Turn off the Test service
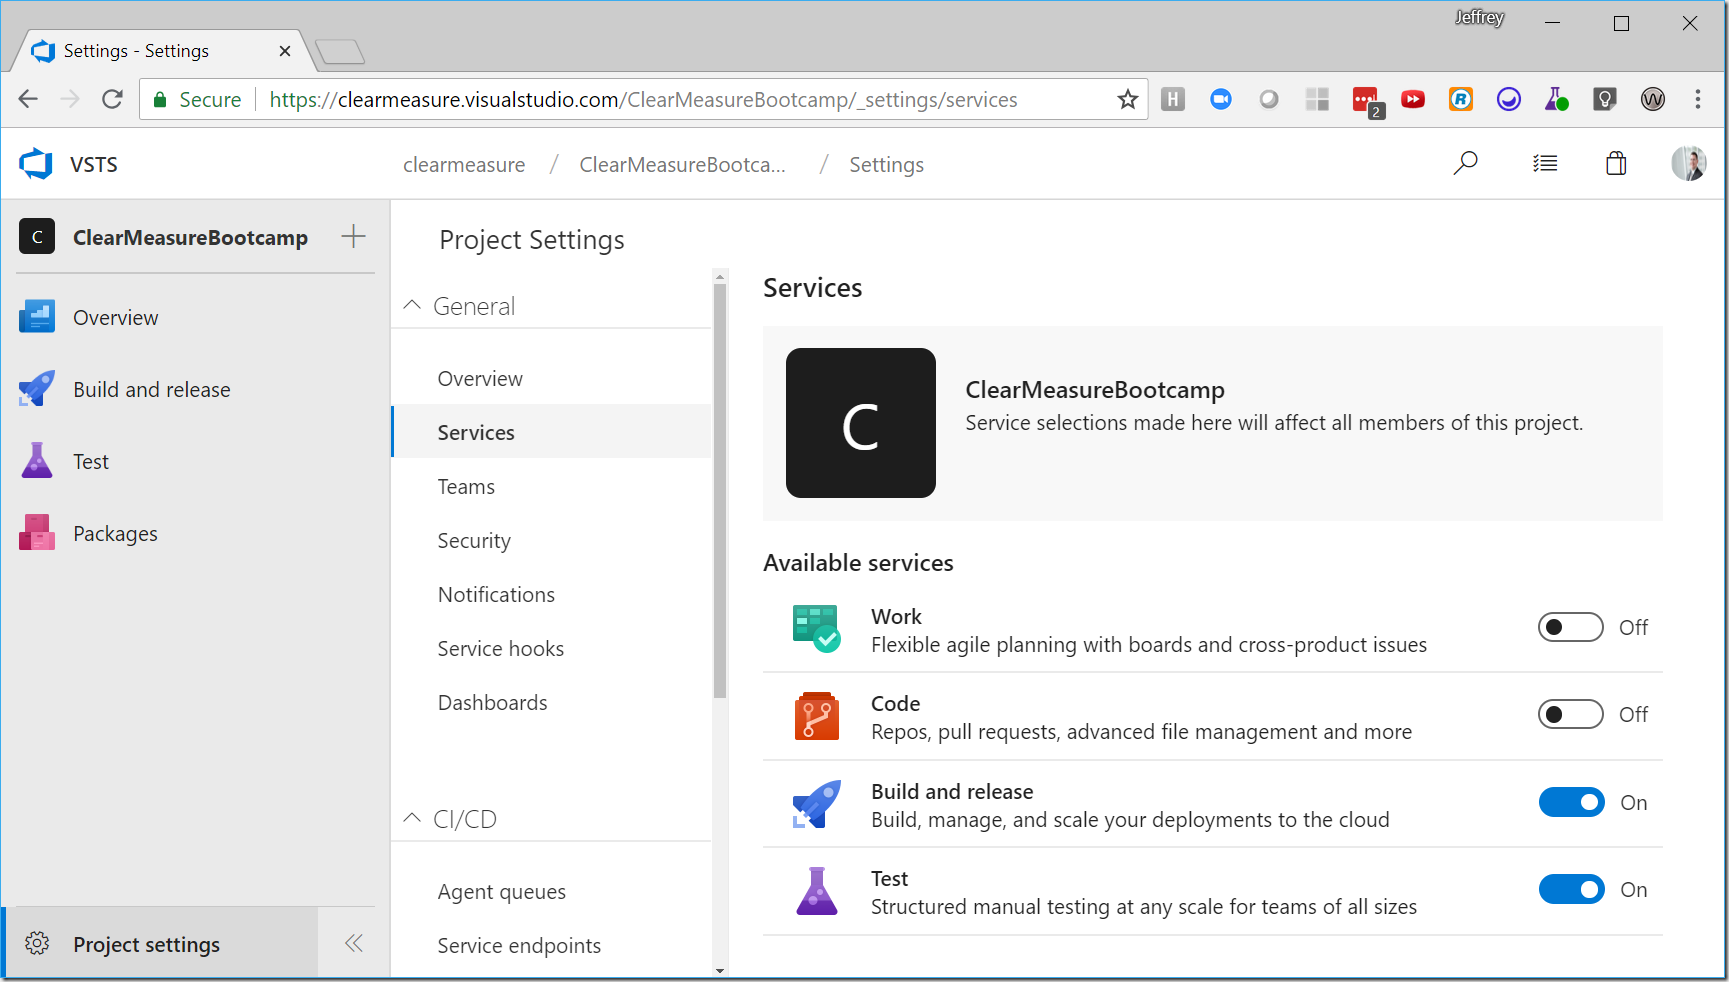Screen dimensions: 1729x982 coord(1571,889)
